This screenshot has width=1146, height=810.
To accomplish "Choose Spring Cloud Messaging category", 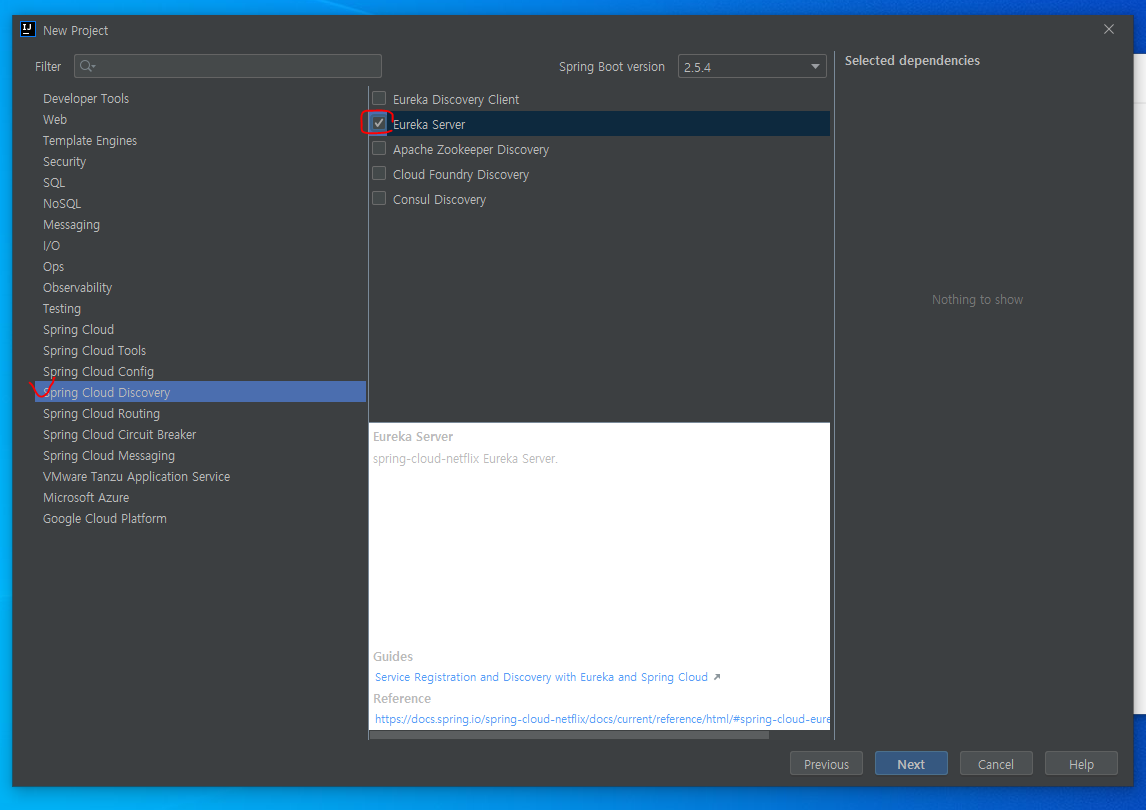I will pos(109,455).
